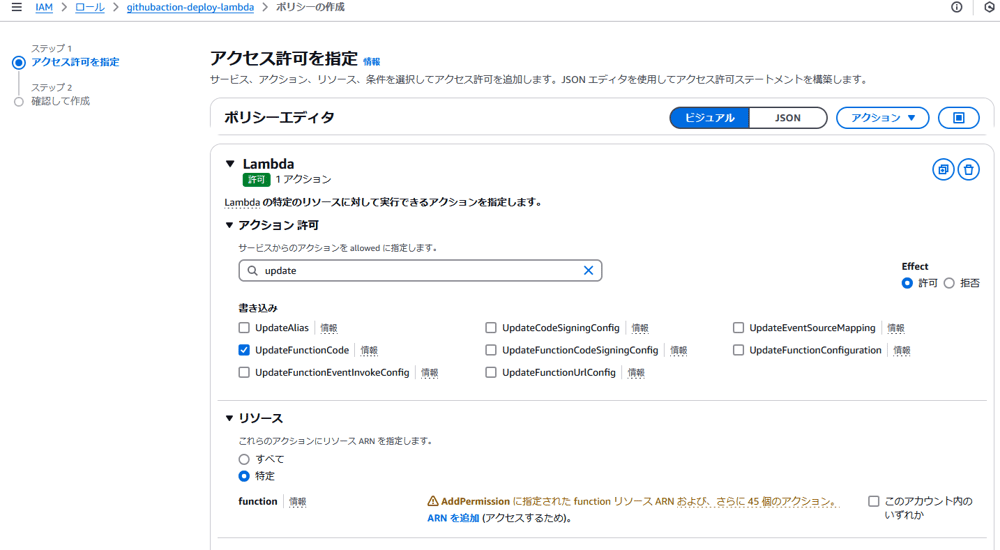Uncheck the UpdateFunctionCode checkbox
This screenshot has width=1000, height=550.
[244, 350]
